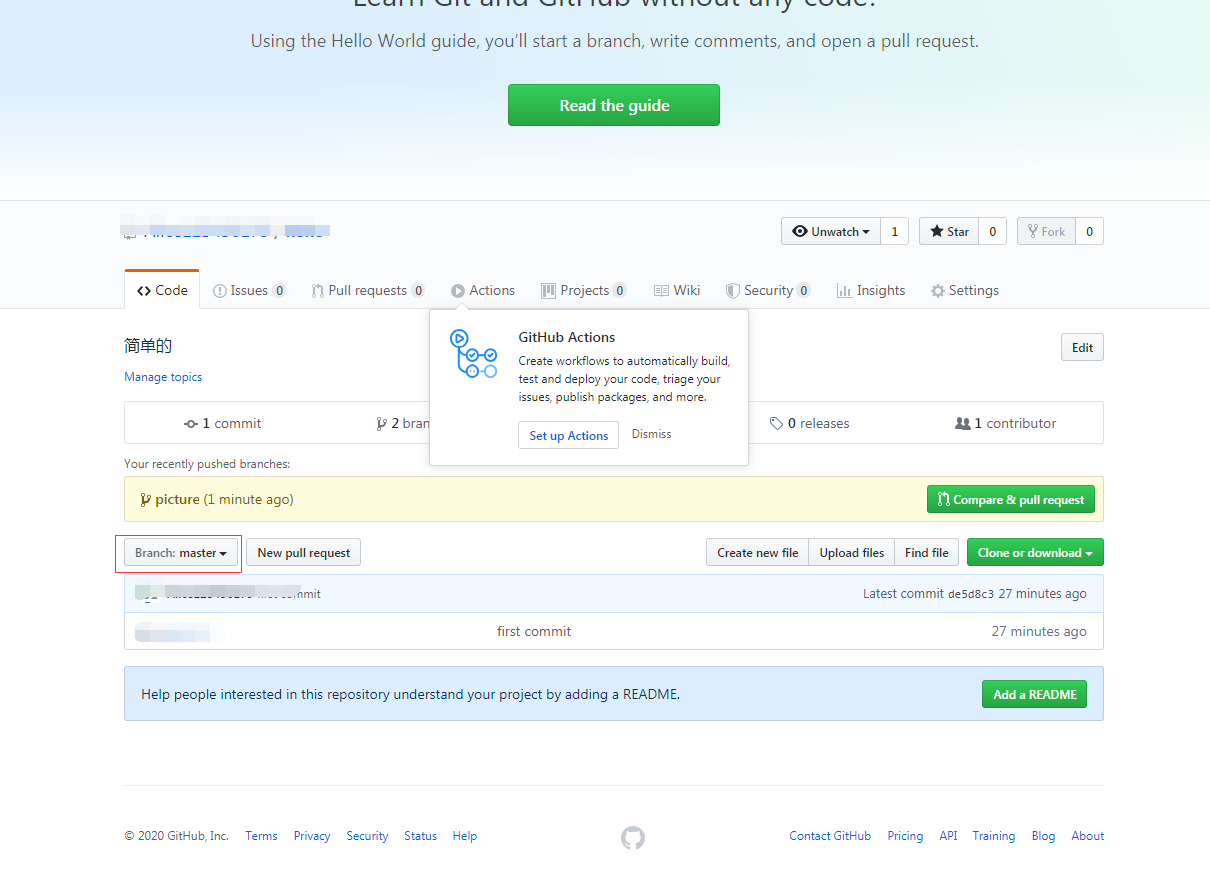
Task: Click Add a README button
Action: [x=1035, y=694]
